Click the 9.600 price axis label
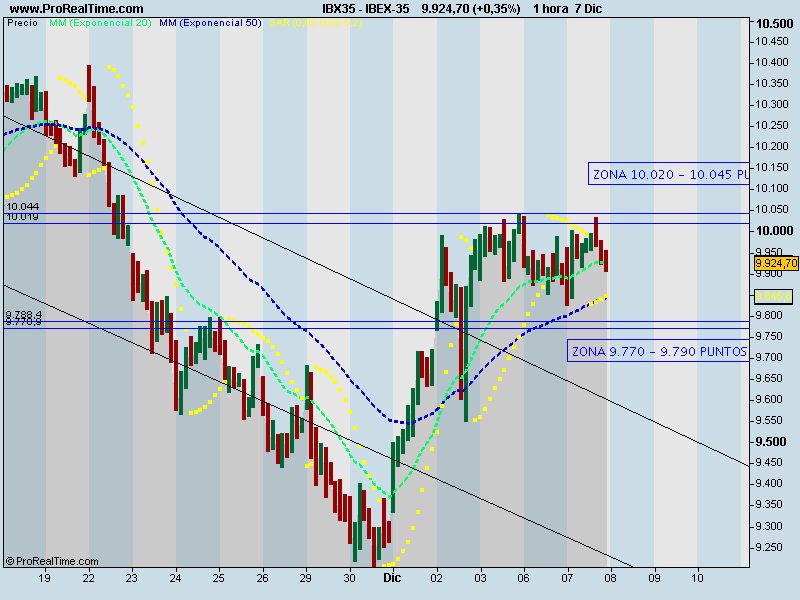 (769, 399)
